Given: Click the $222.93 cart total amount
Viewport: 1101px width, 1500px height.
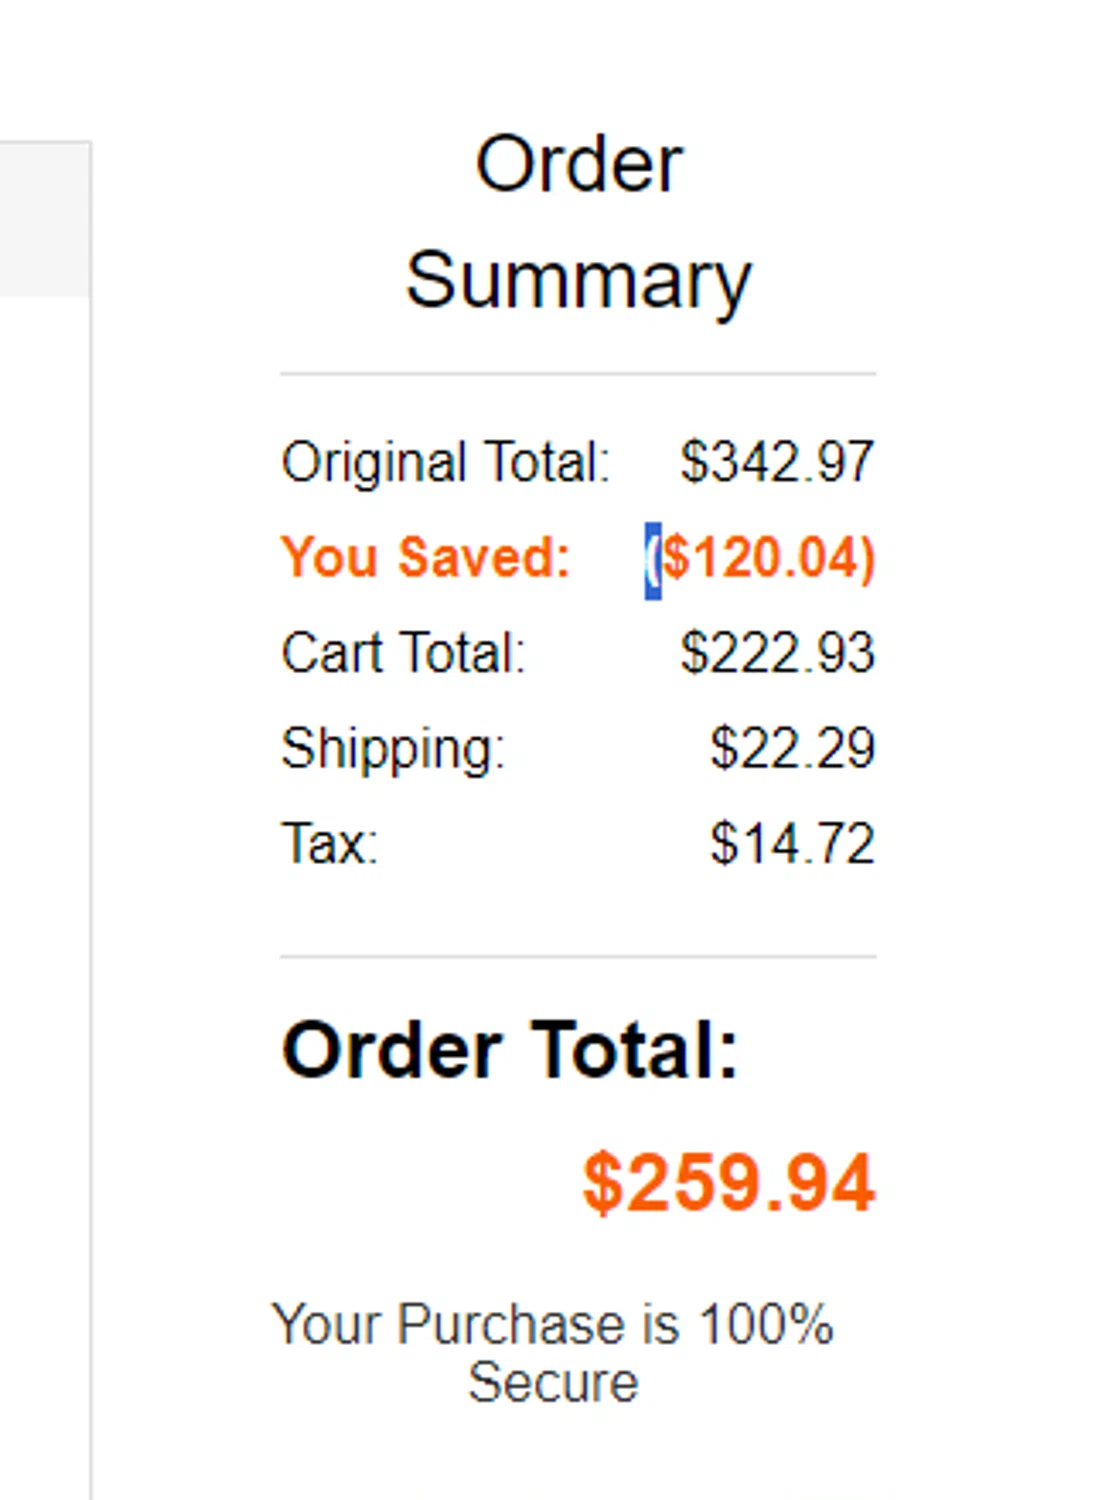Looking at the screenshot, I should click(x=777, y=653).
